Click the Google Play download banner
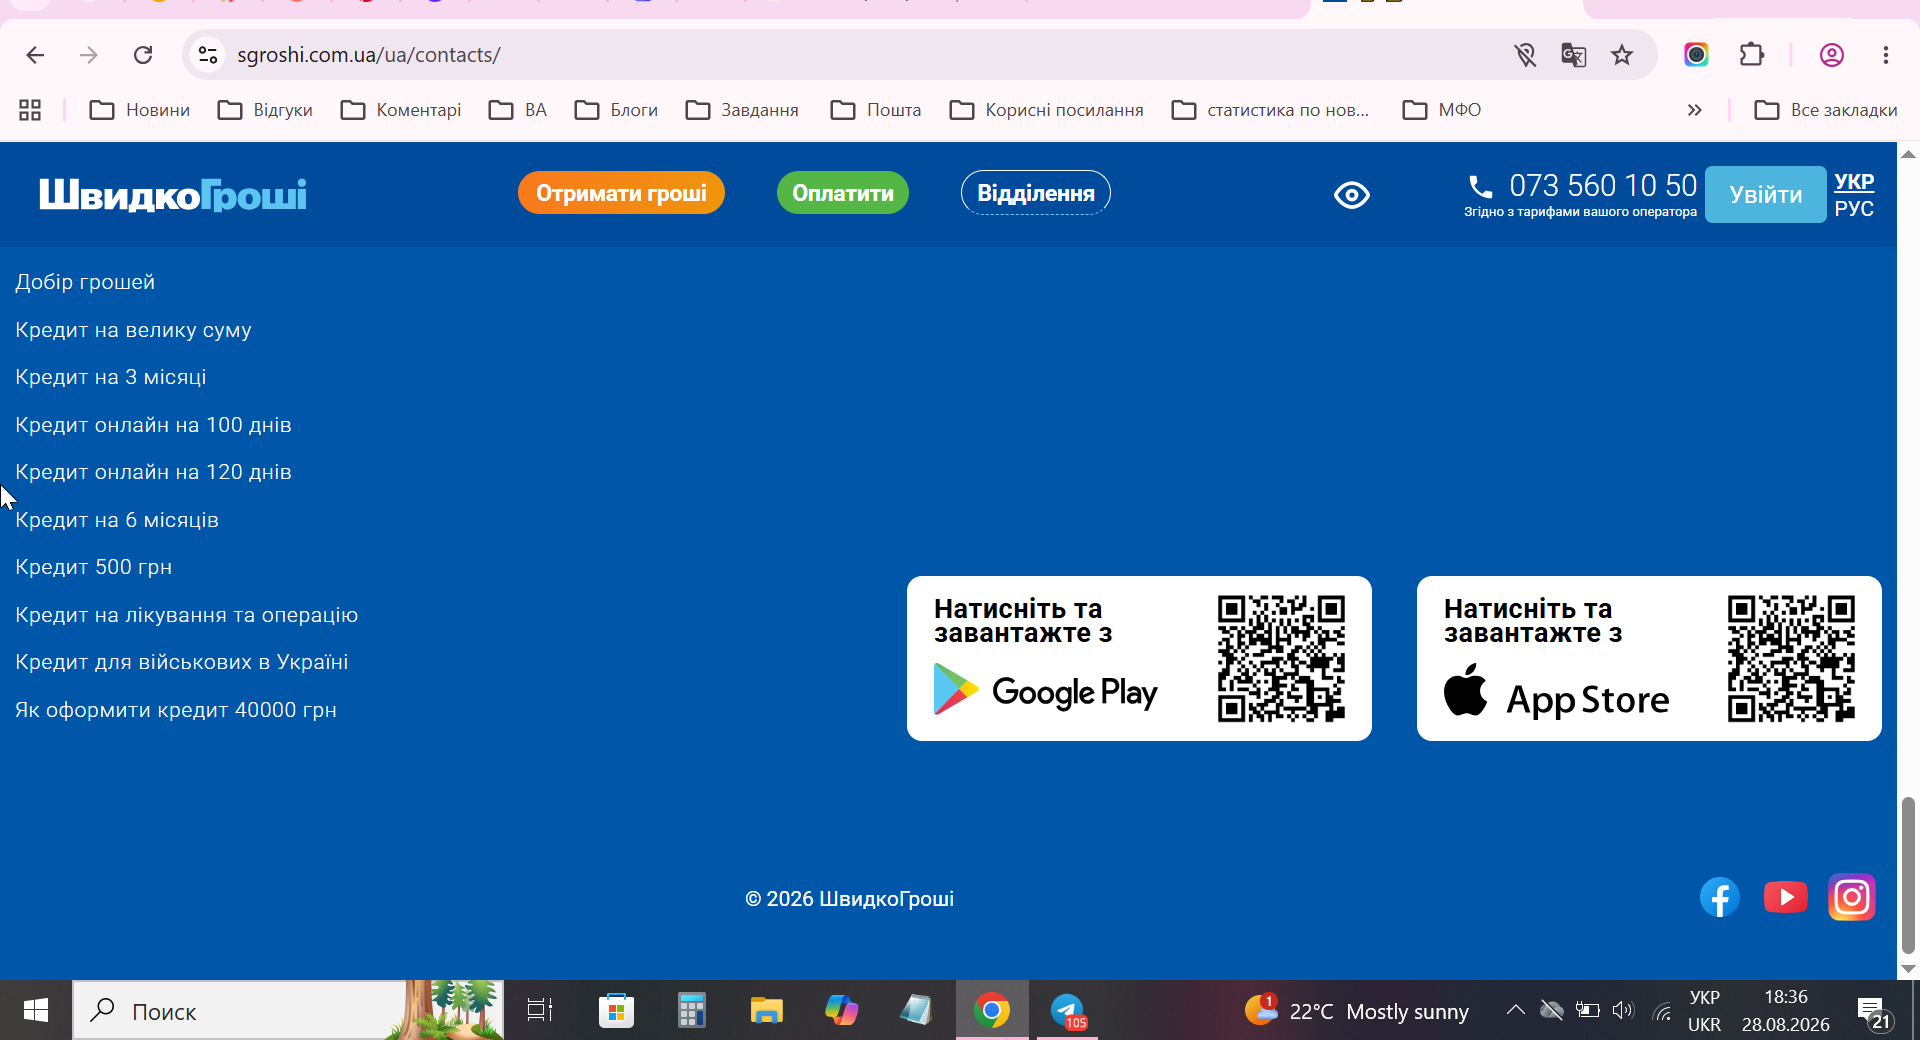This screenshot has width=1920, height=1040. (1139, 658)
